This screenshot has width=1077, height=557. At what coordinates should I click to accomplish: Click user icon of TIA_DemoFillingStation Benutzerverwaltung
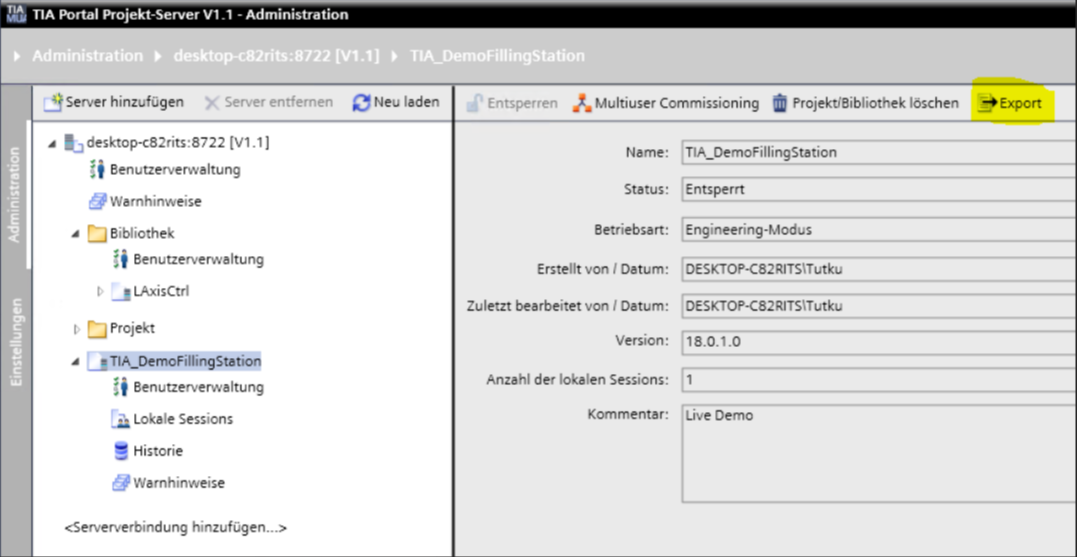click(121, 387)
